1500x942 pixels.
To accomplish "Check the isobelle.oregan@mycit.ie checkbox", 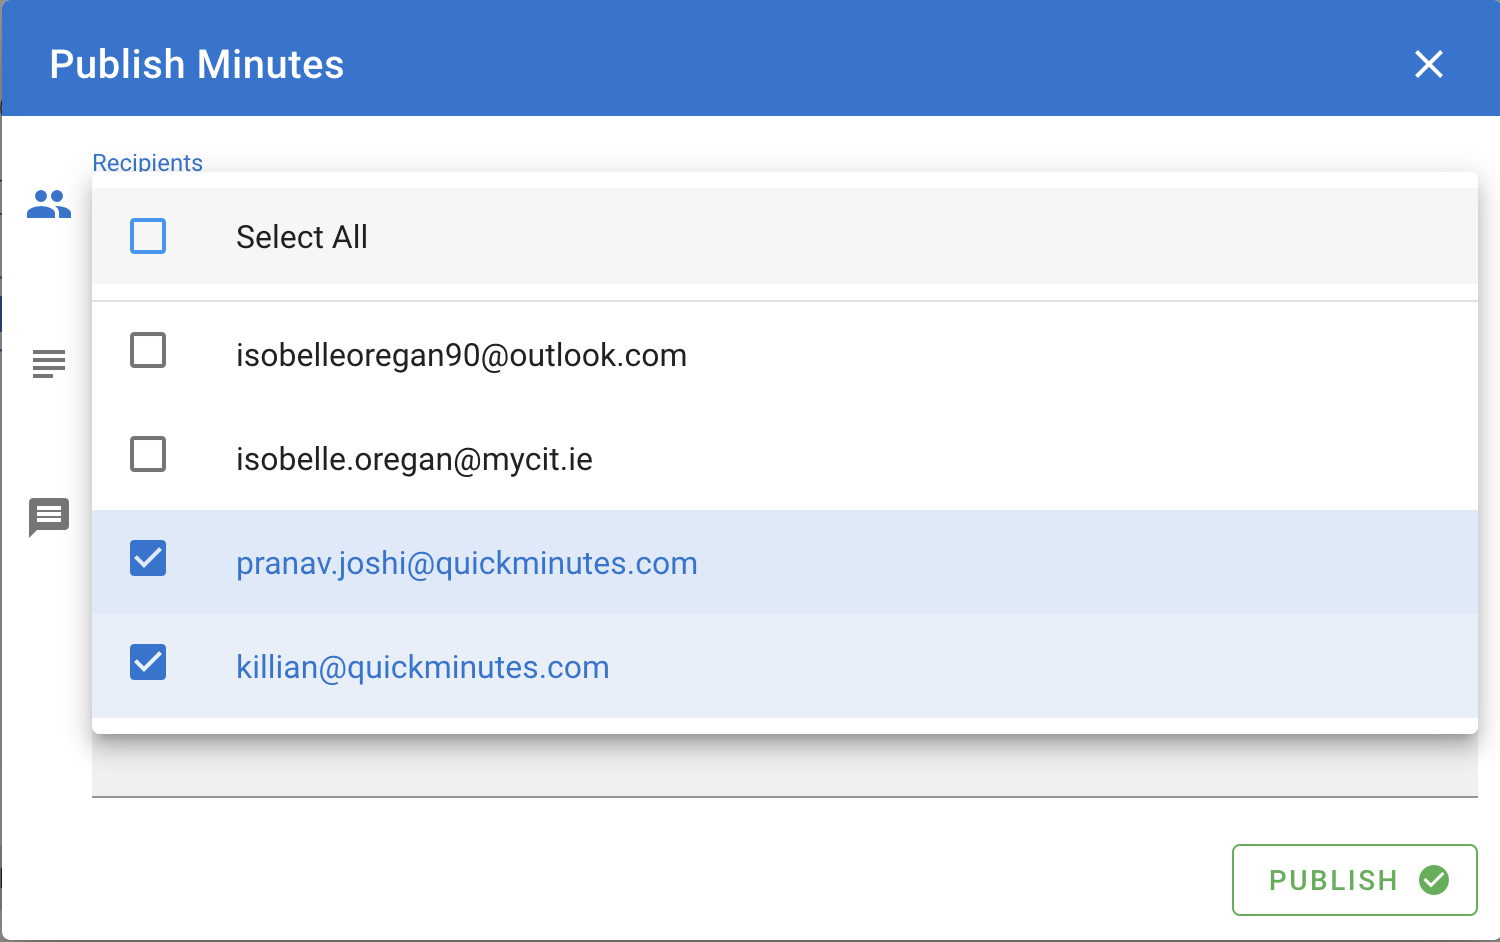I will click(x=148, y=454).
